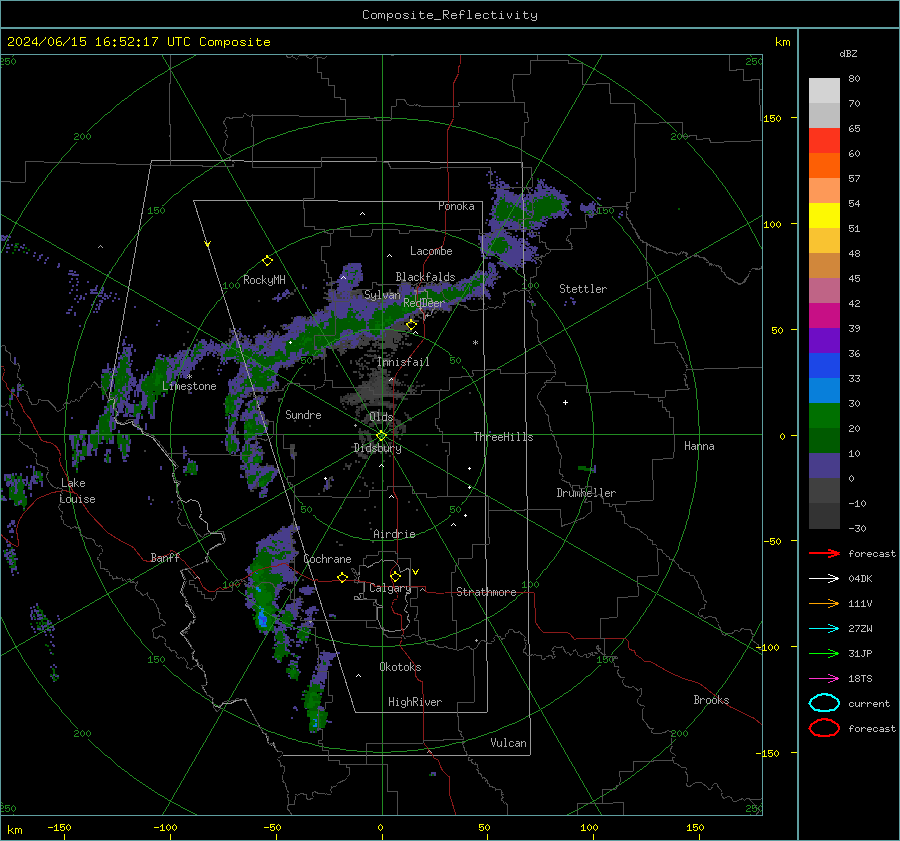Click the Airdrie city label
This screenshot has height=841, width=900.
(394, 534)
